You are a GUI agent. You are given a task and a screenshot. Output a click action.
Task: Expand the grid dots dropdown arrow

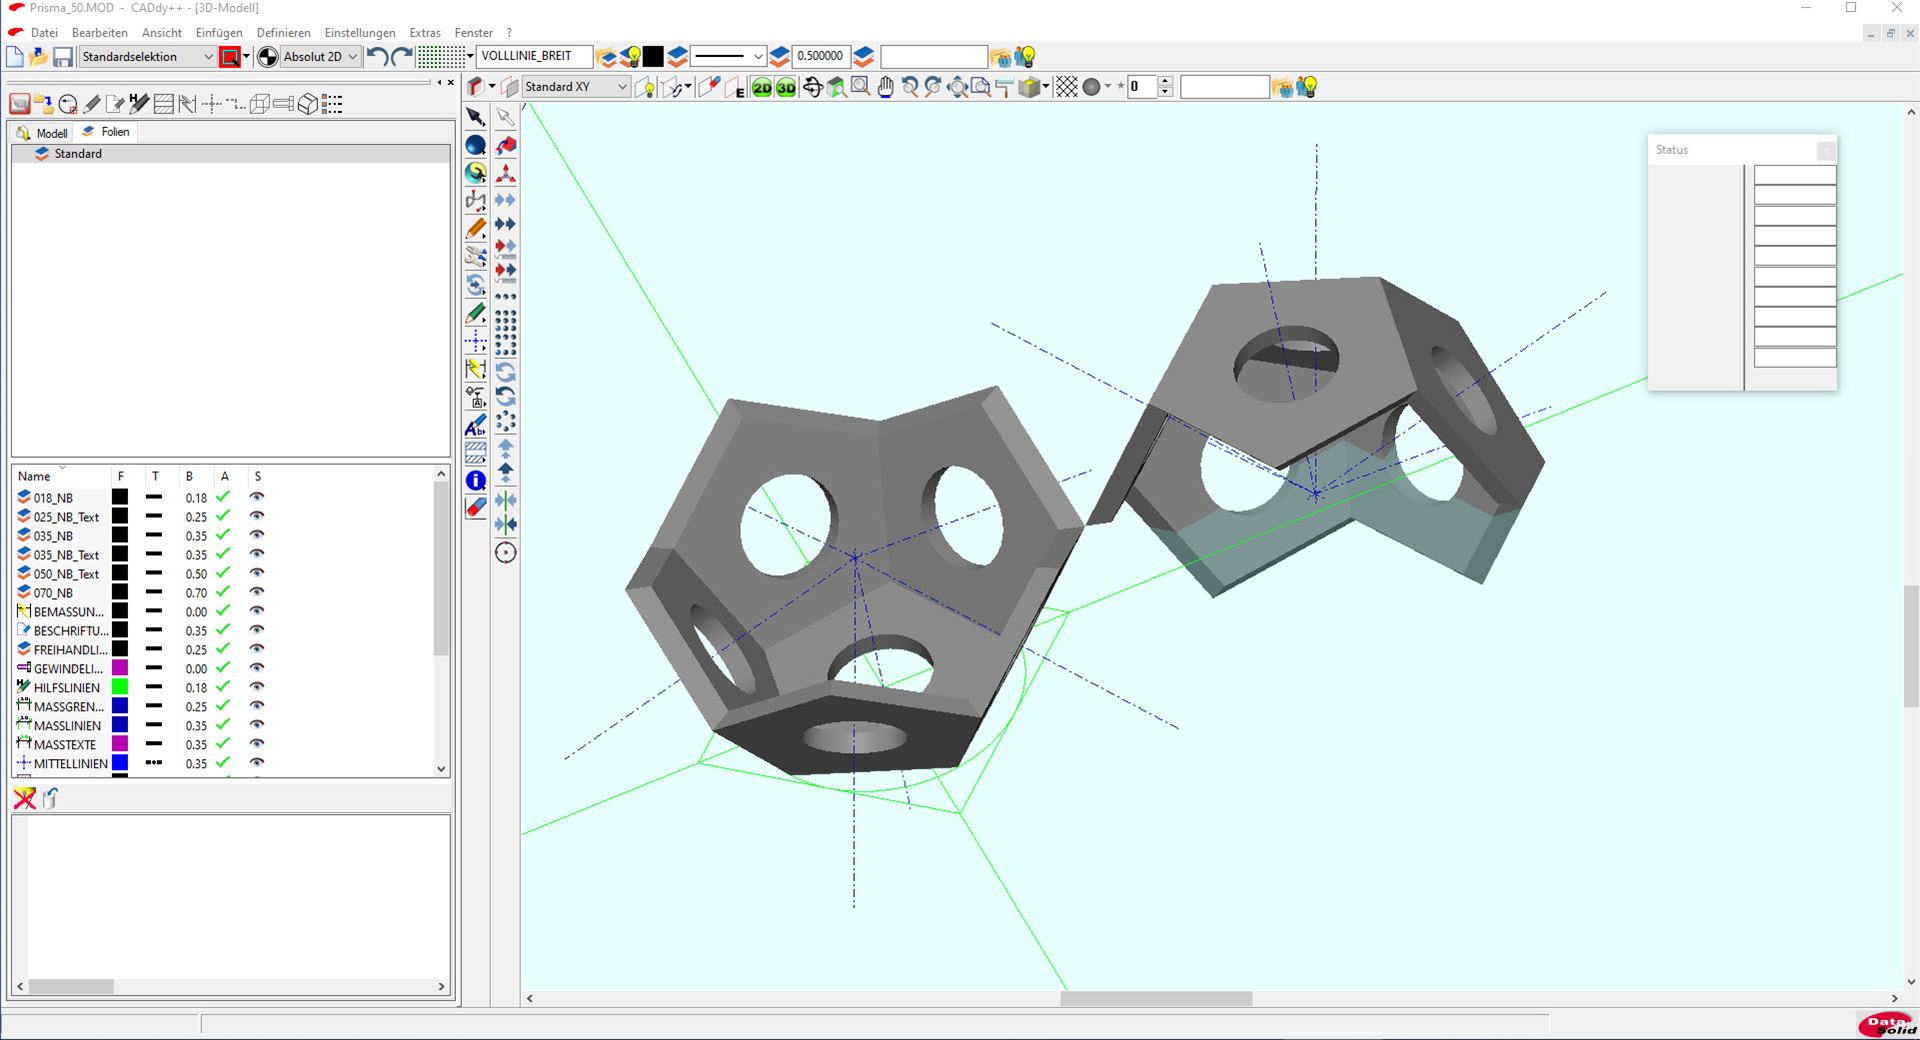470,57
